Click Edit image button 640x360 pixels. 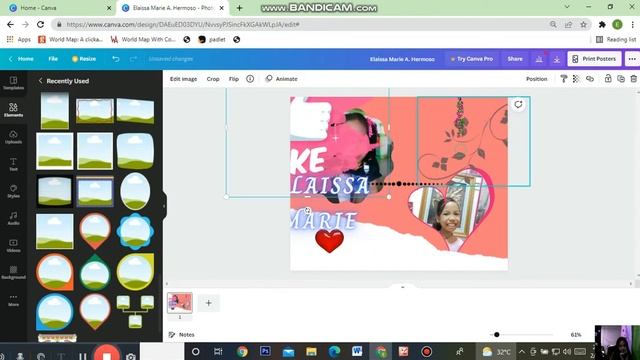[183, 79]
